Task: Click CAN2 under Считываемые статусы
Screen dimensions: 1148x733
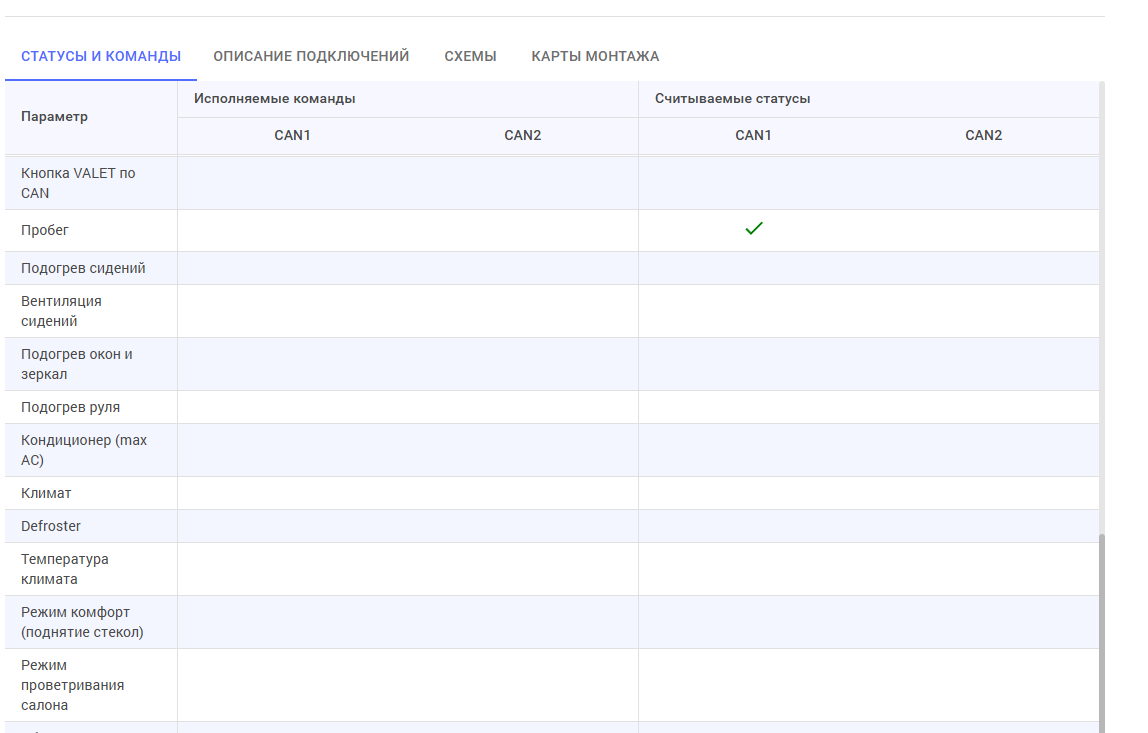Action: pos(983,135)
